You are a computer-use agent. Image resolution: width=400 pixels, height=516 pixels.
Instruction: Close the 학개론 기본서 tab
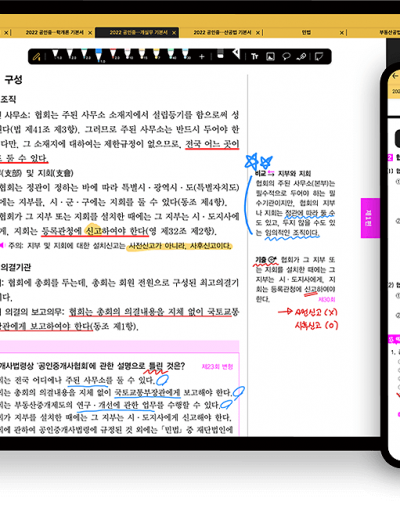[x=90, y=33]
